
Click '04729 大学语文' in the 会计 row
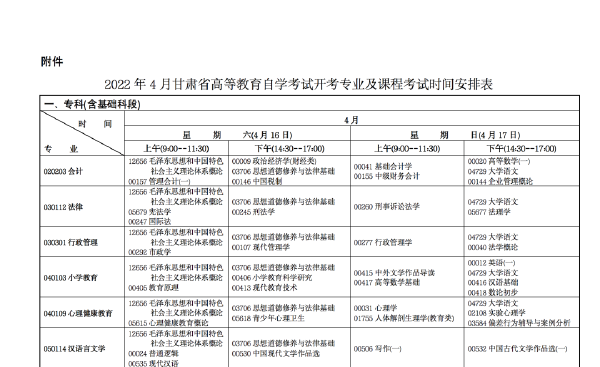(493, 171)
